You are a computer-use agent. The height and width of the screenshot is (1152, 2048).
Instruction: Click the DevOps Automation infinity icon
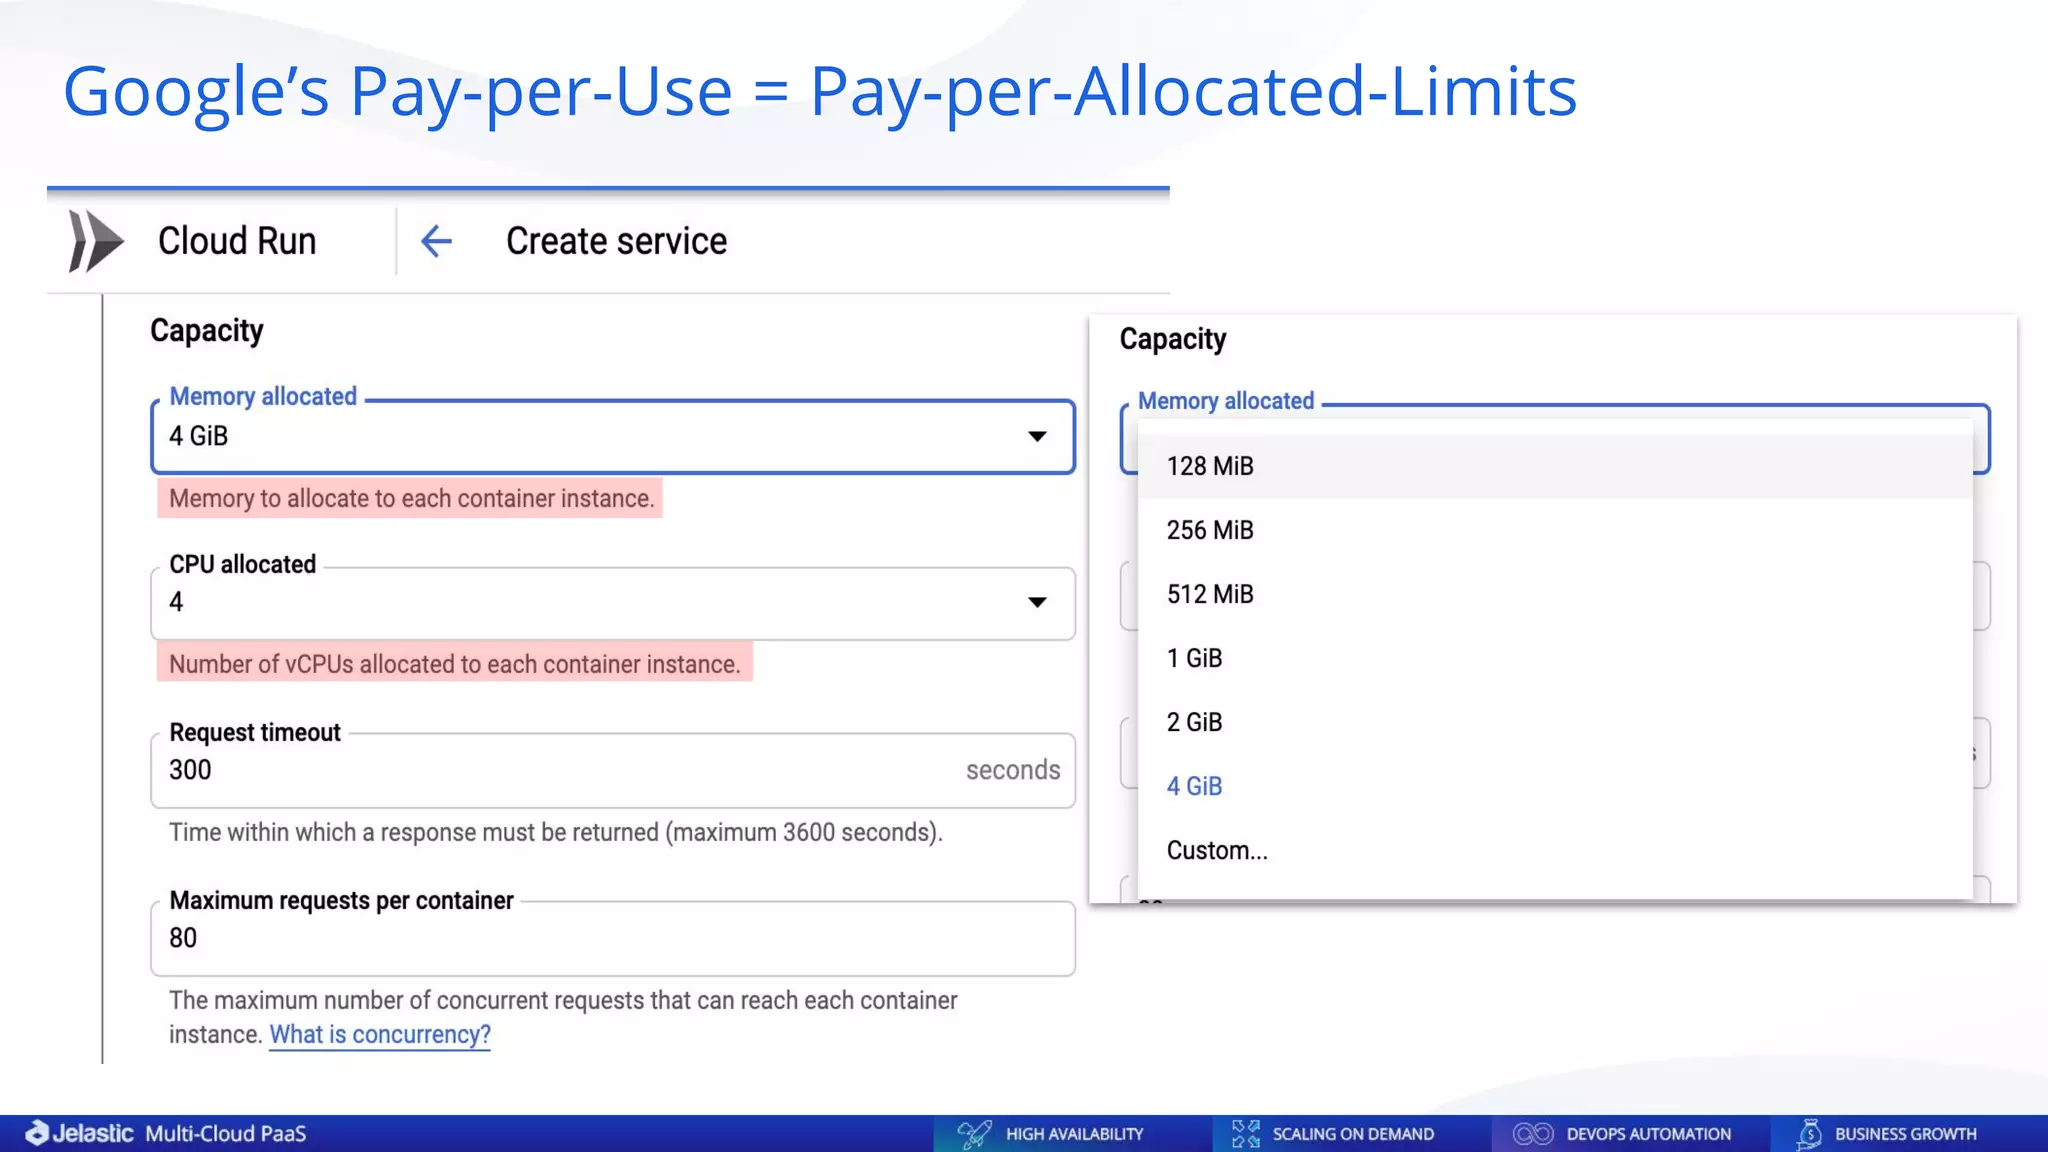tap(1533, 1134)
